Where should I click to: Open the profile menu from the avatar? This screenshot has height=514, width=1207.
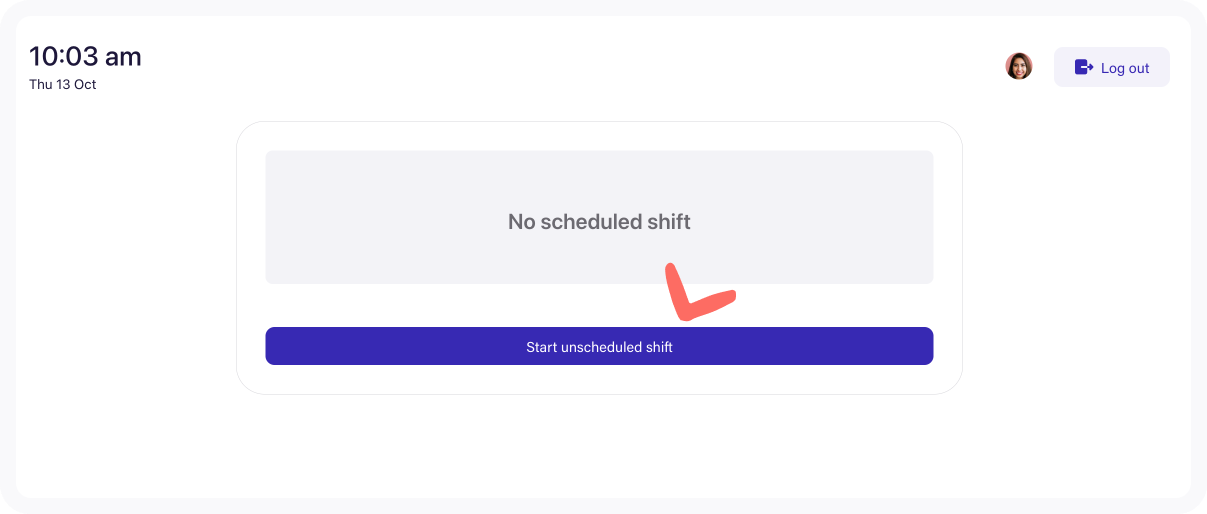coord(1019,66)
